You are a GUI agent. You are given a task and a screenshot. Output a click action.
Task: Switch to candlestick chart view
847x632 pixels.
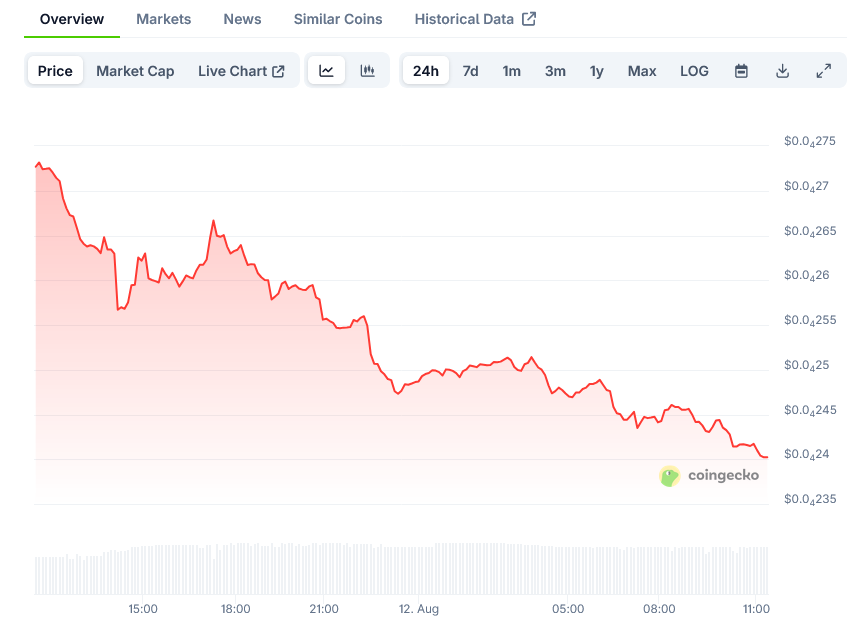click(368, 71)
